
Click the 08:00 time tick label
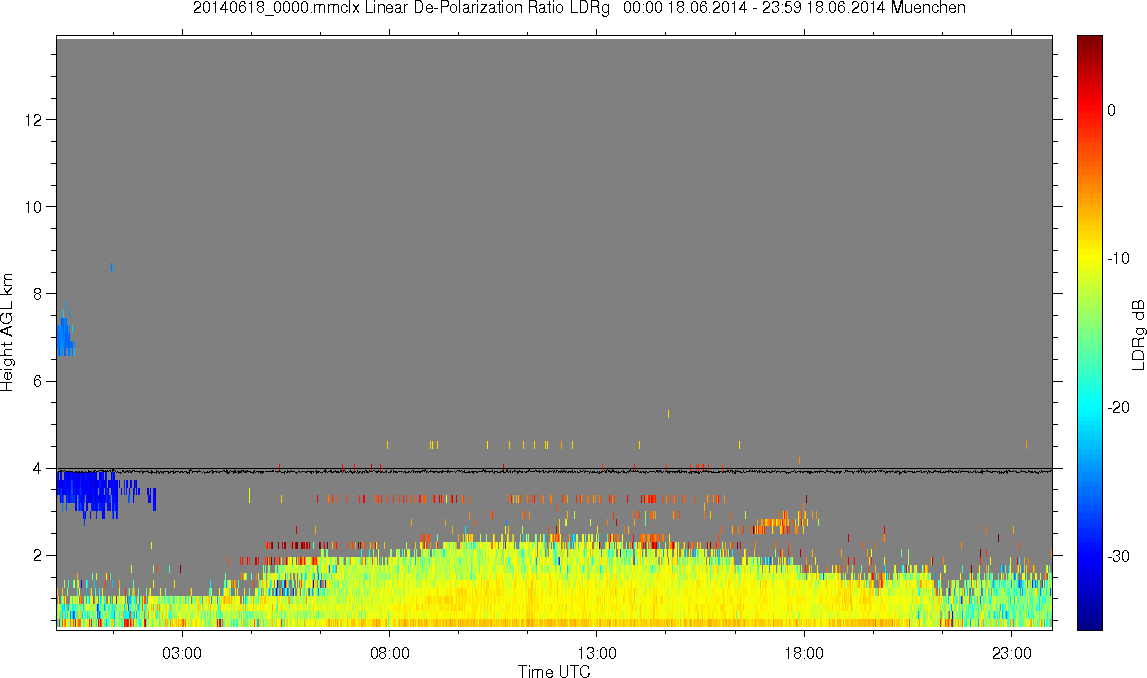(x=389, y=653)
